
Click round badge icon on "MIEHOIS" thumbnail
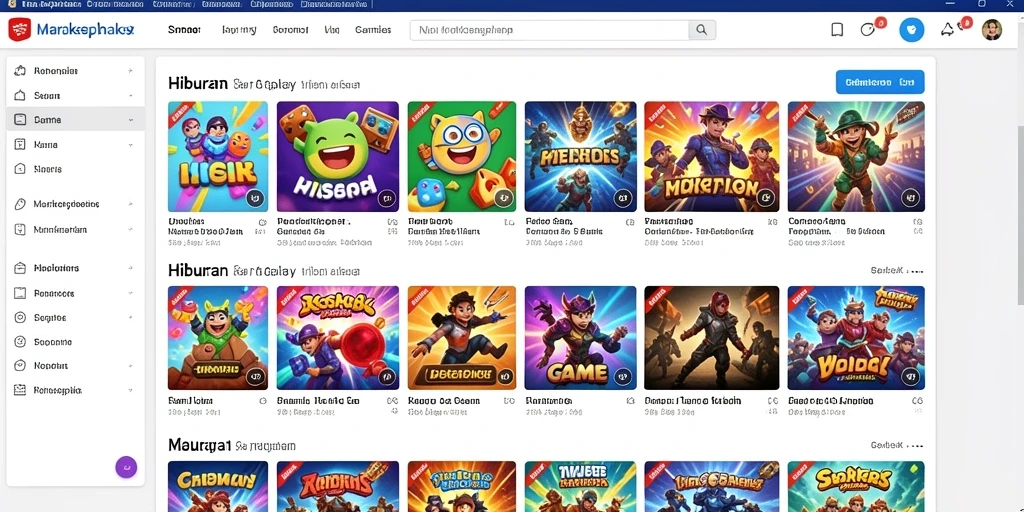622,197
